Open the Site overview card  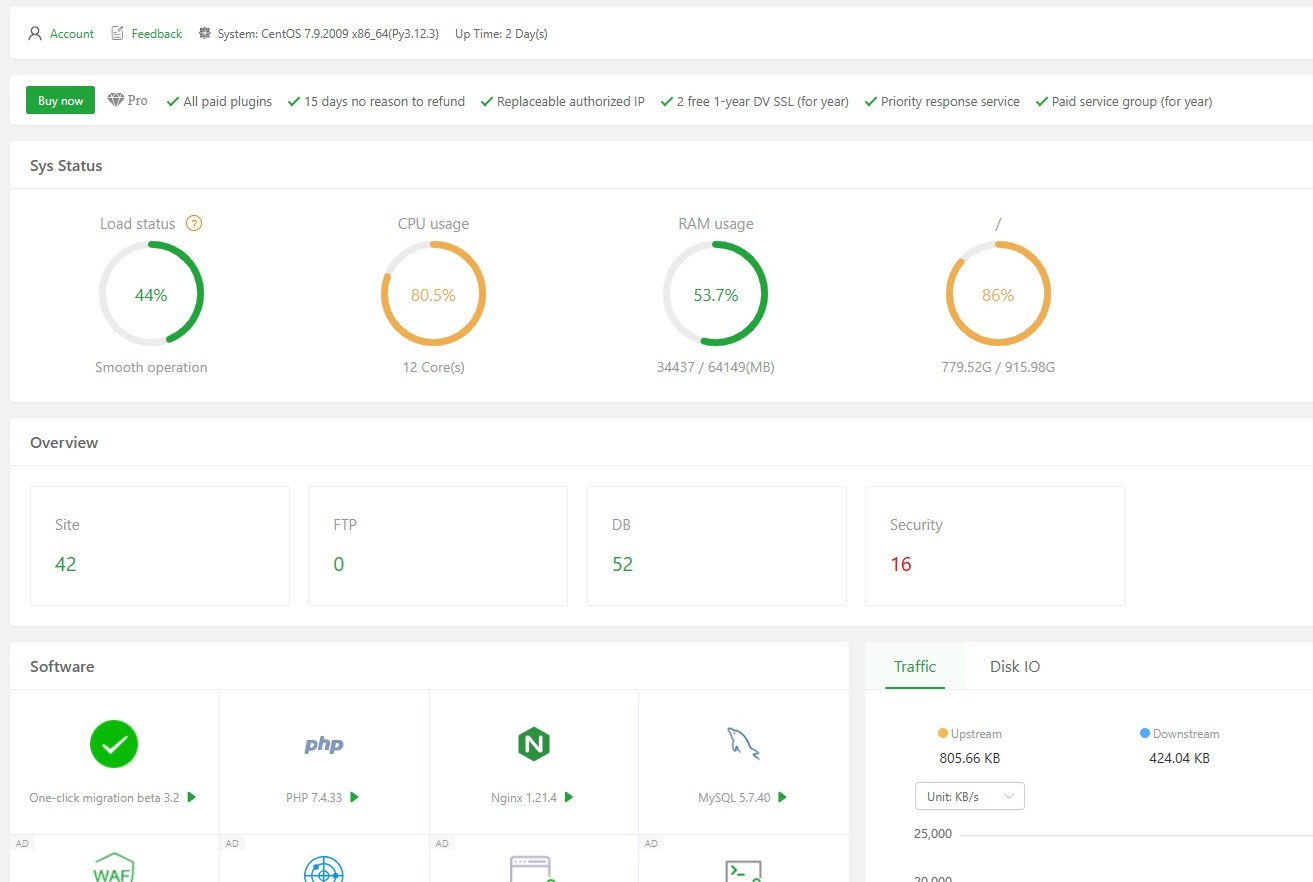pyautogui.click(x=160, y=545)
